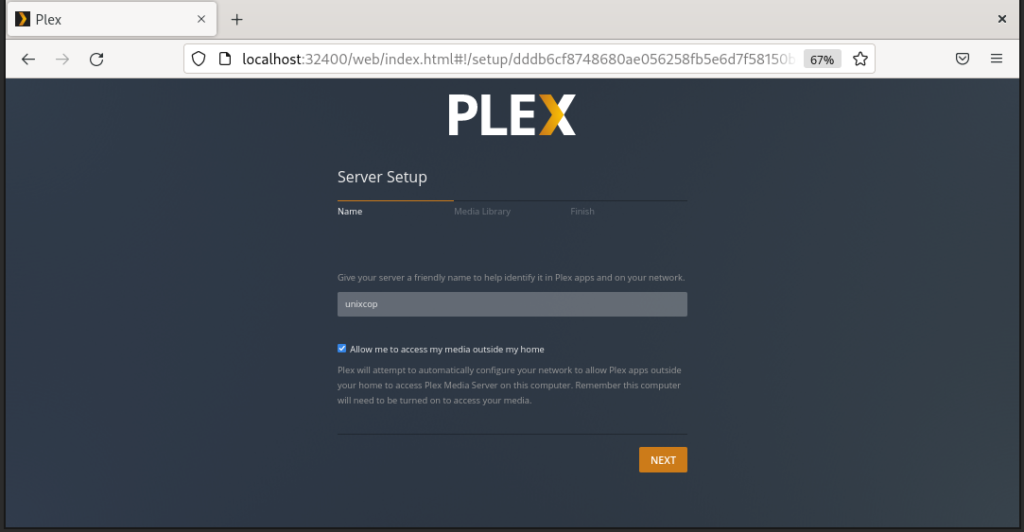Viewport: 1024px width, 532px height.
Task: Reset zoom via 67% badge
Action: pyautogui.click(x=822, y=59)
